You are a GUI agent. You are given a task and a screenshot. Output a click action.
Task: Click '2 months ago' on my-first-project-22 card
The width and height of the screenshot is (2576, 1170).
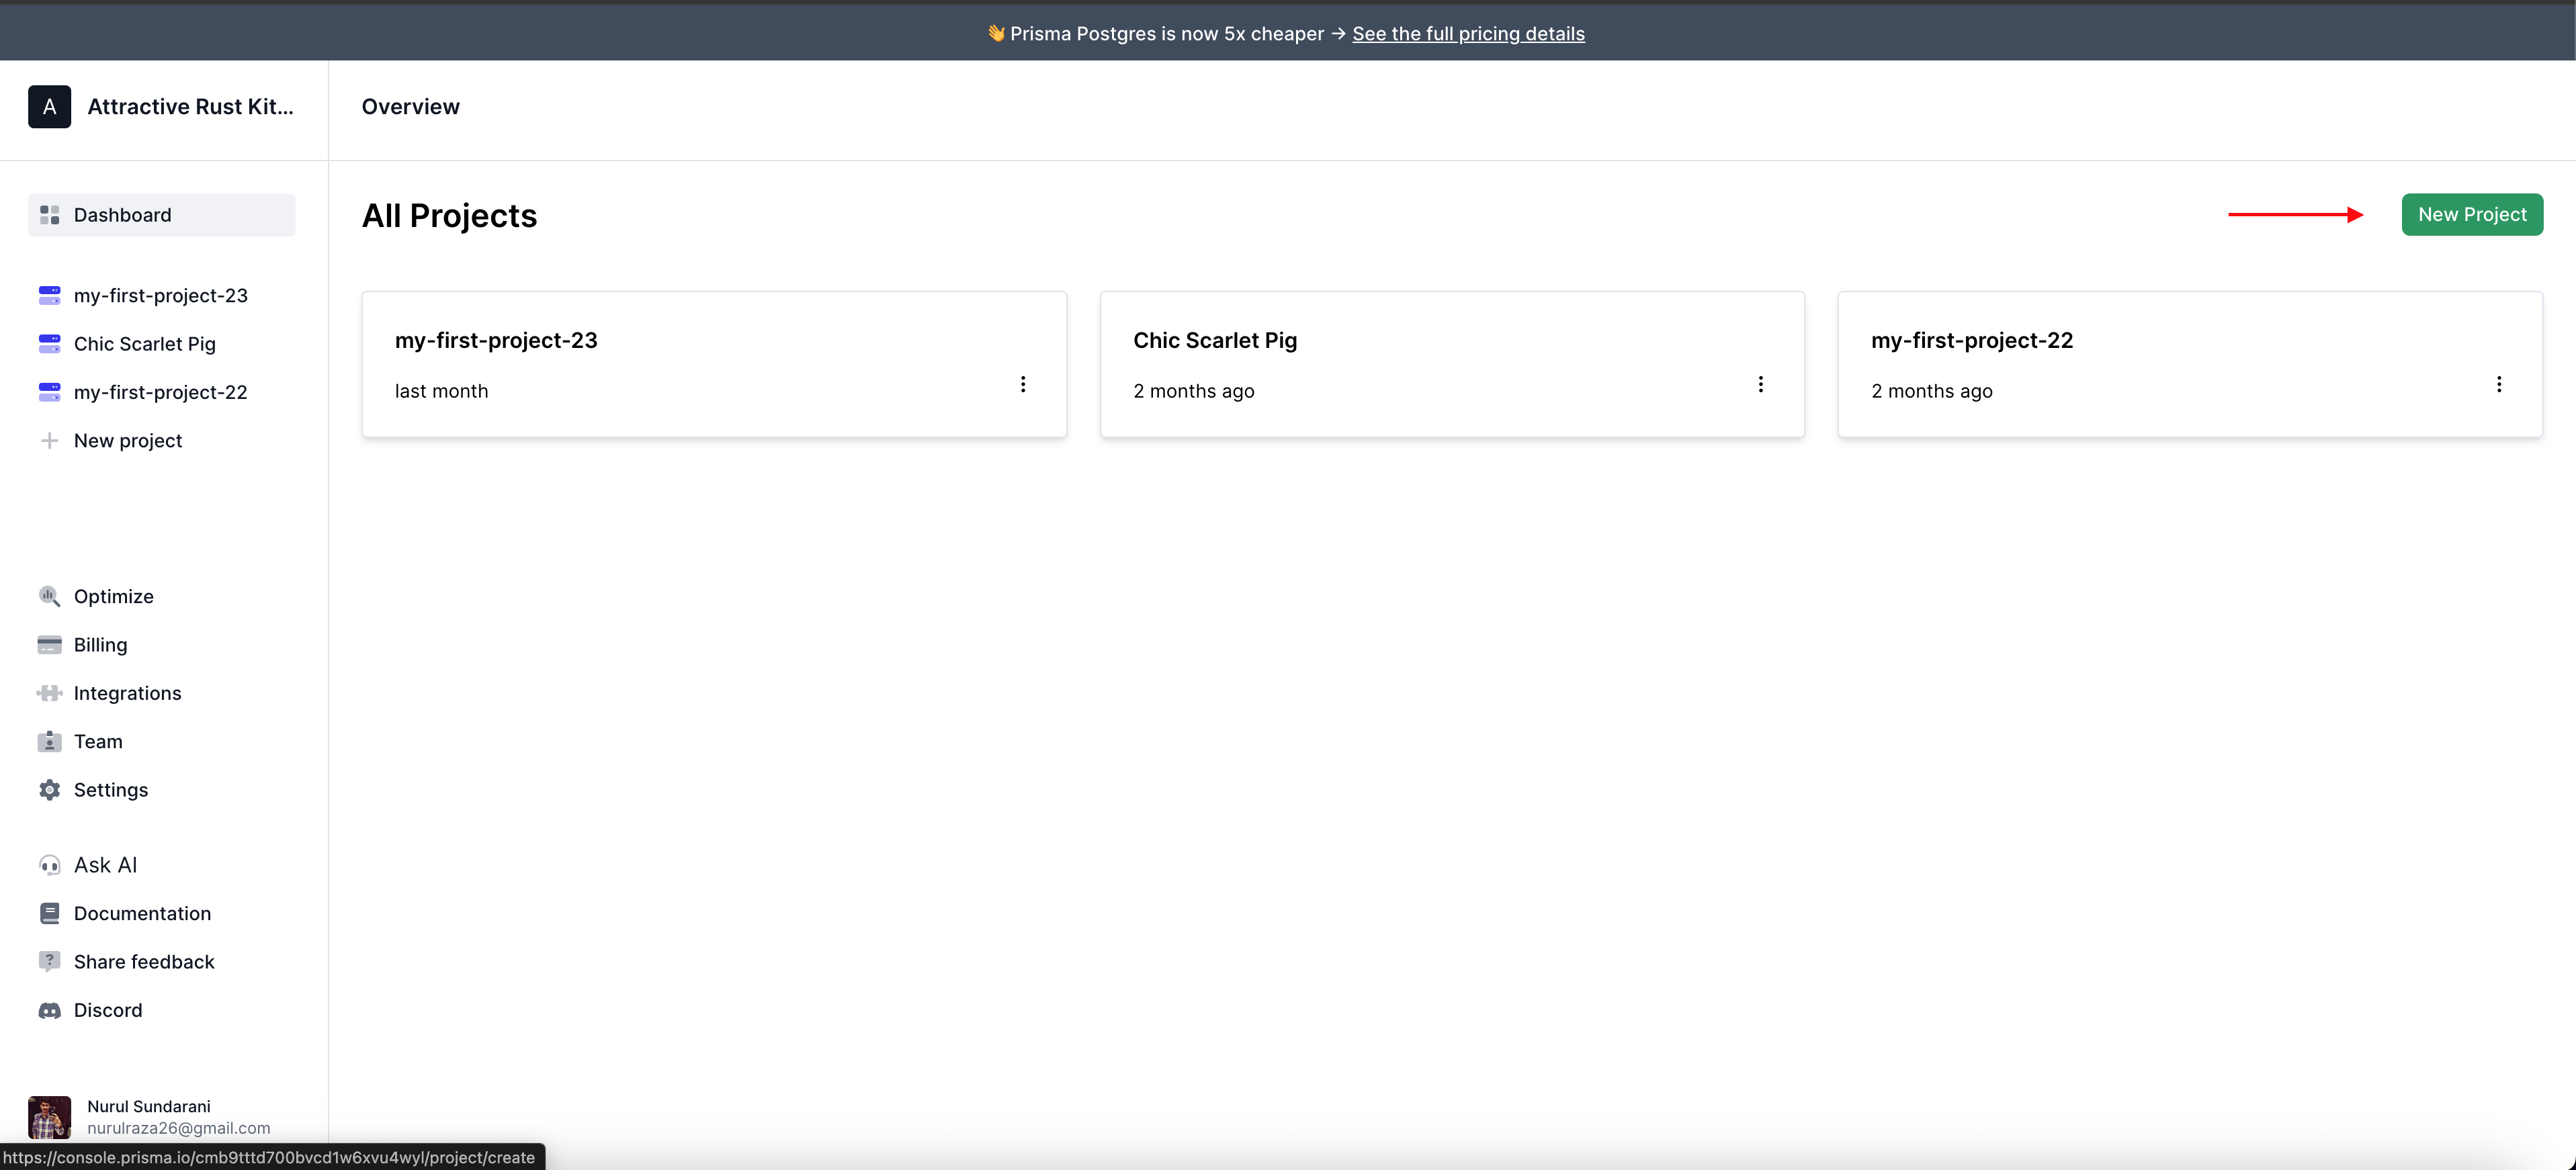1931,391
